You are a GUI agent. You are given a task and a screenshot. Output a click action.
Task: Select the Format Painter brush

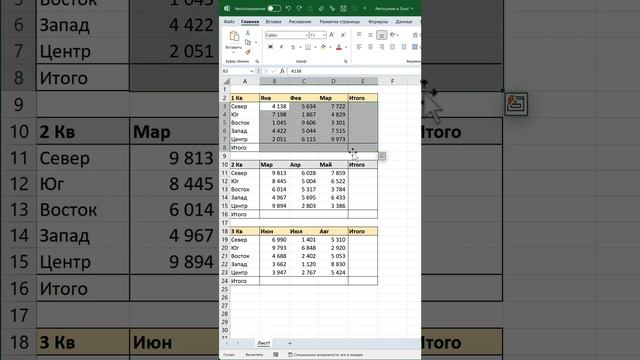coord(248,52)
